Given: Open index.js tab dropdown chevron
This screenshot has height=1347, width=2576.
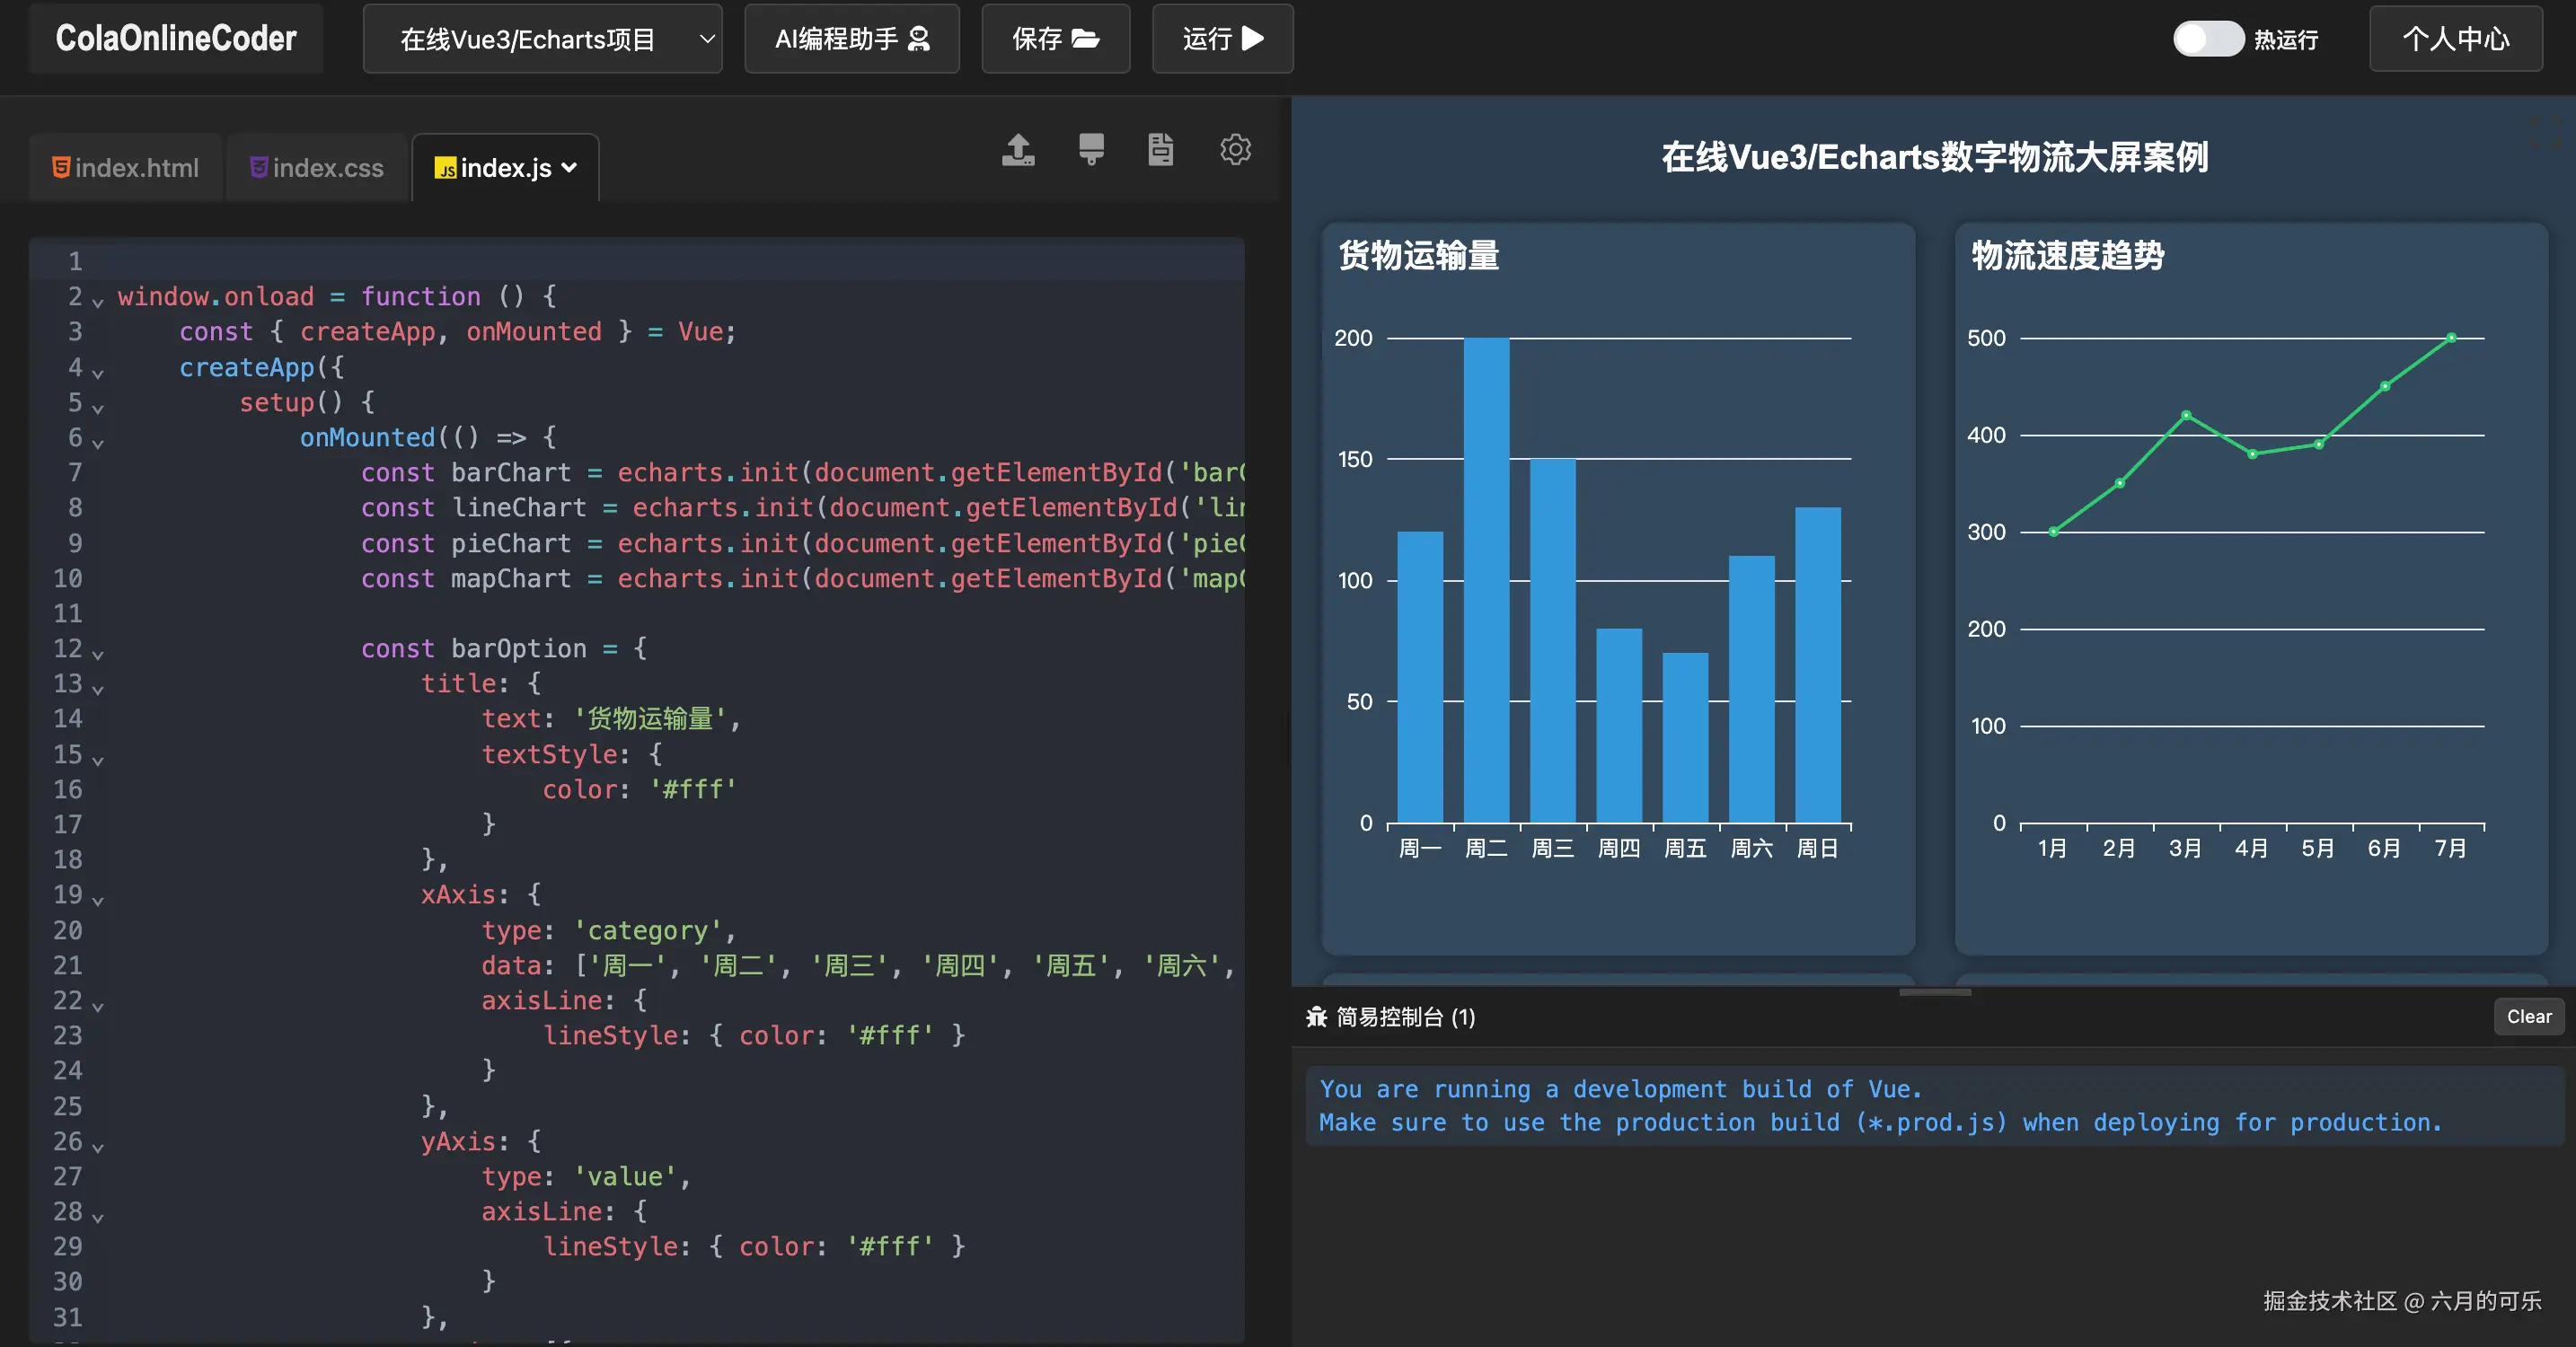Looking at the screenshot, I should tap(570, 167).
